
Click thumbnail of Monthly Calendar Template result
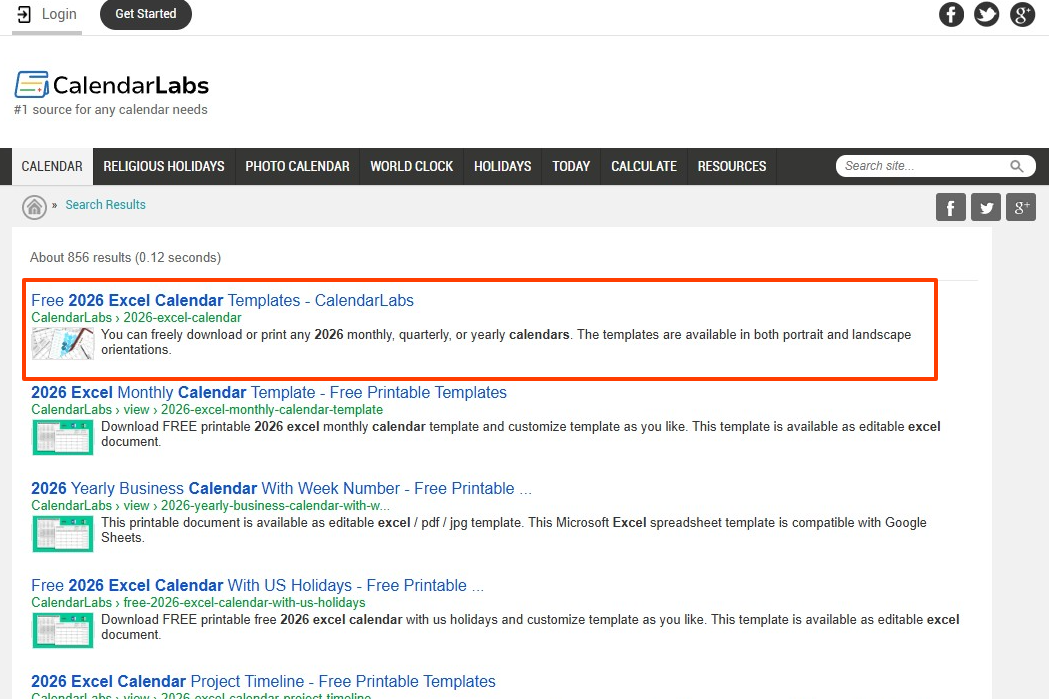pyautogui.click(x=63, y=437)
